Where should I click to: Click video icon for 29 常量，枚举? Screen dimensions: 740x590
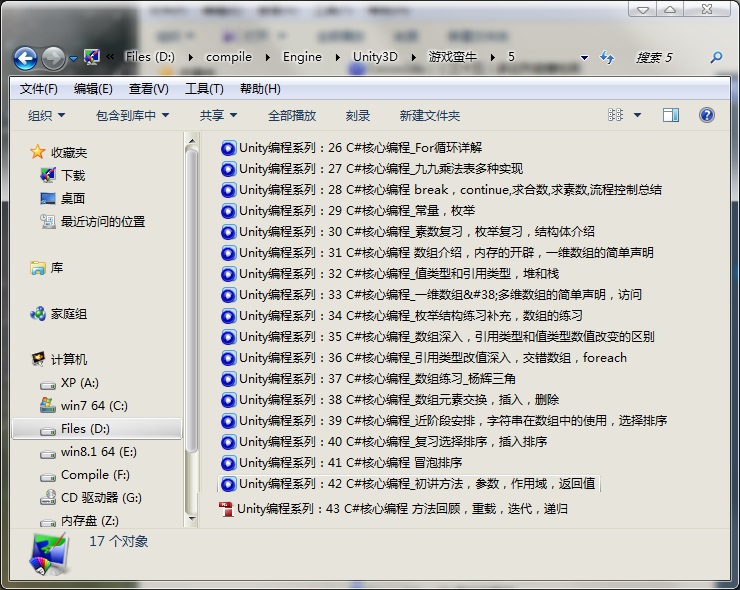coord(228,211)
